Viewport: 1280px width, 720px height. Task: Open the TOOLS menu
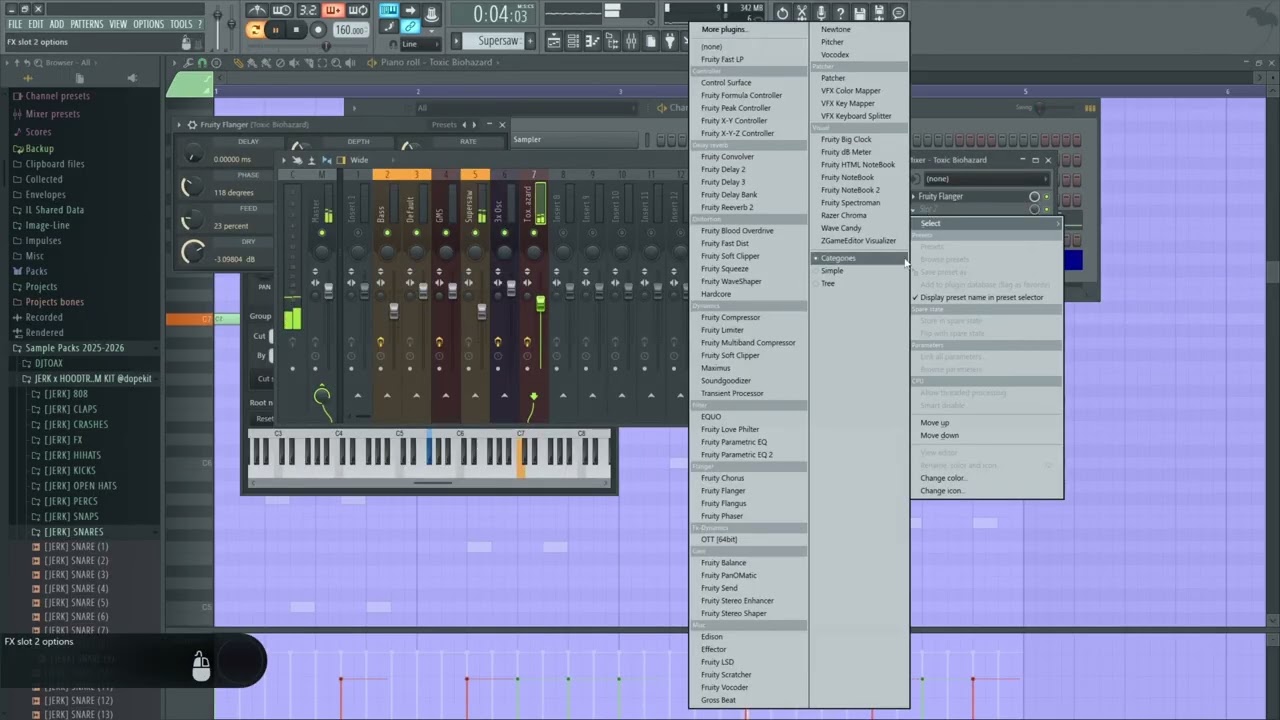pos(181,24)
